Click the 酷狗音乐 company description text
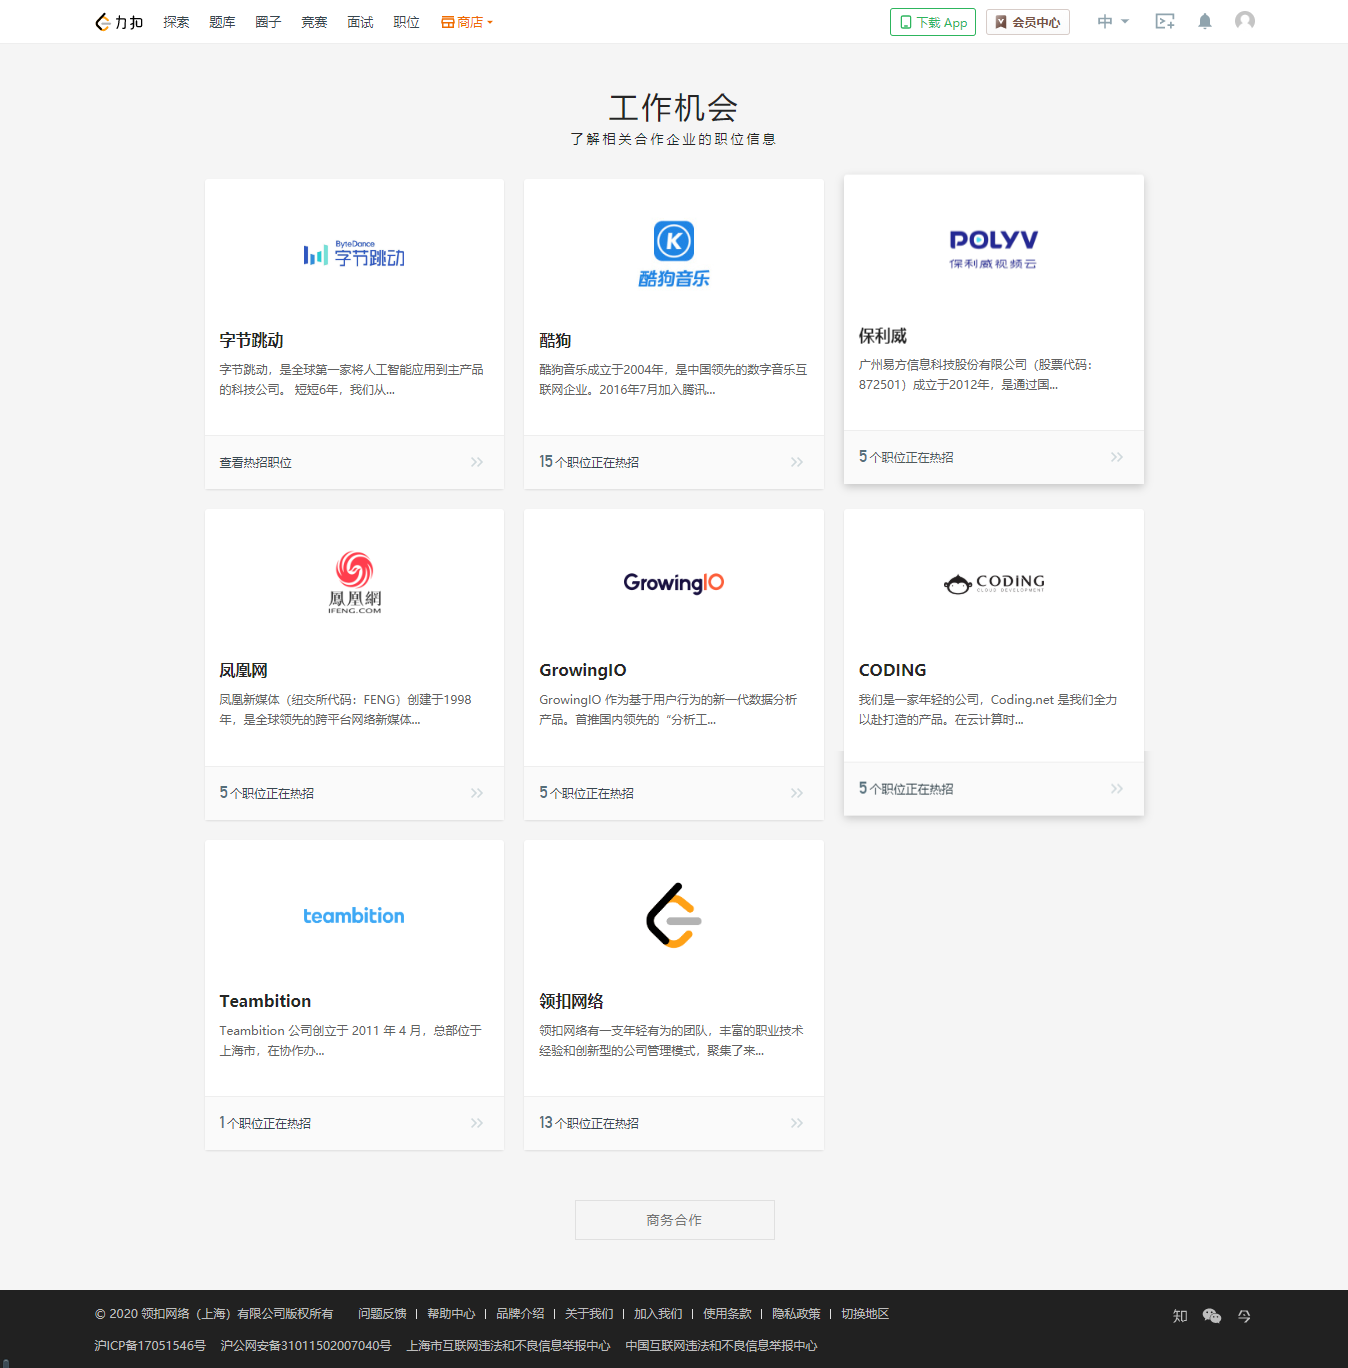Viewport: 1348px width, 1368px height. tap(673, 380)
